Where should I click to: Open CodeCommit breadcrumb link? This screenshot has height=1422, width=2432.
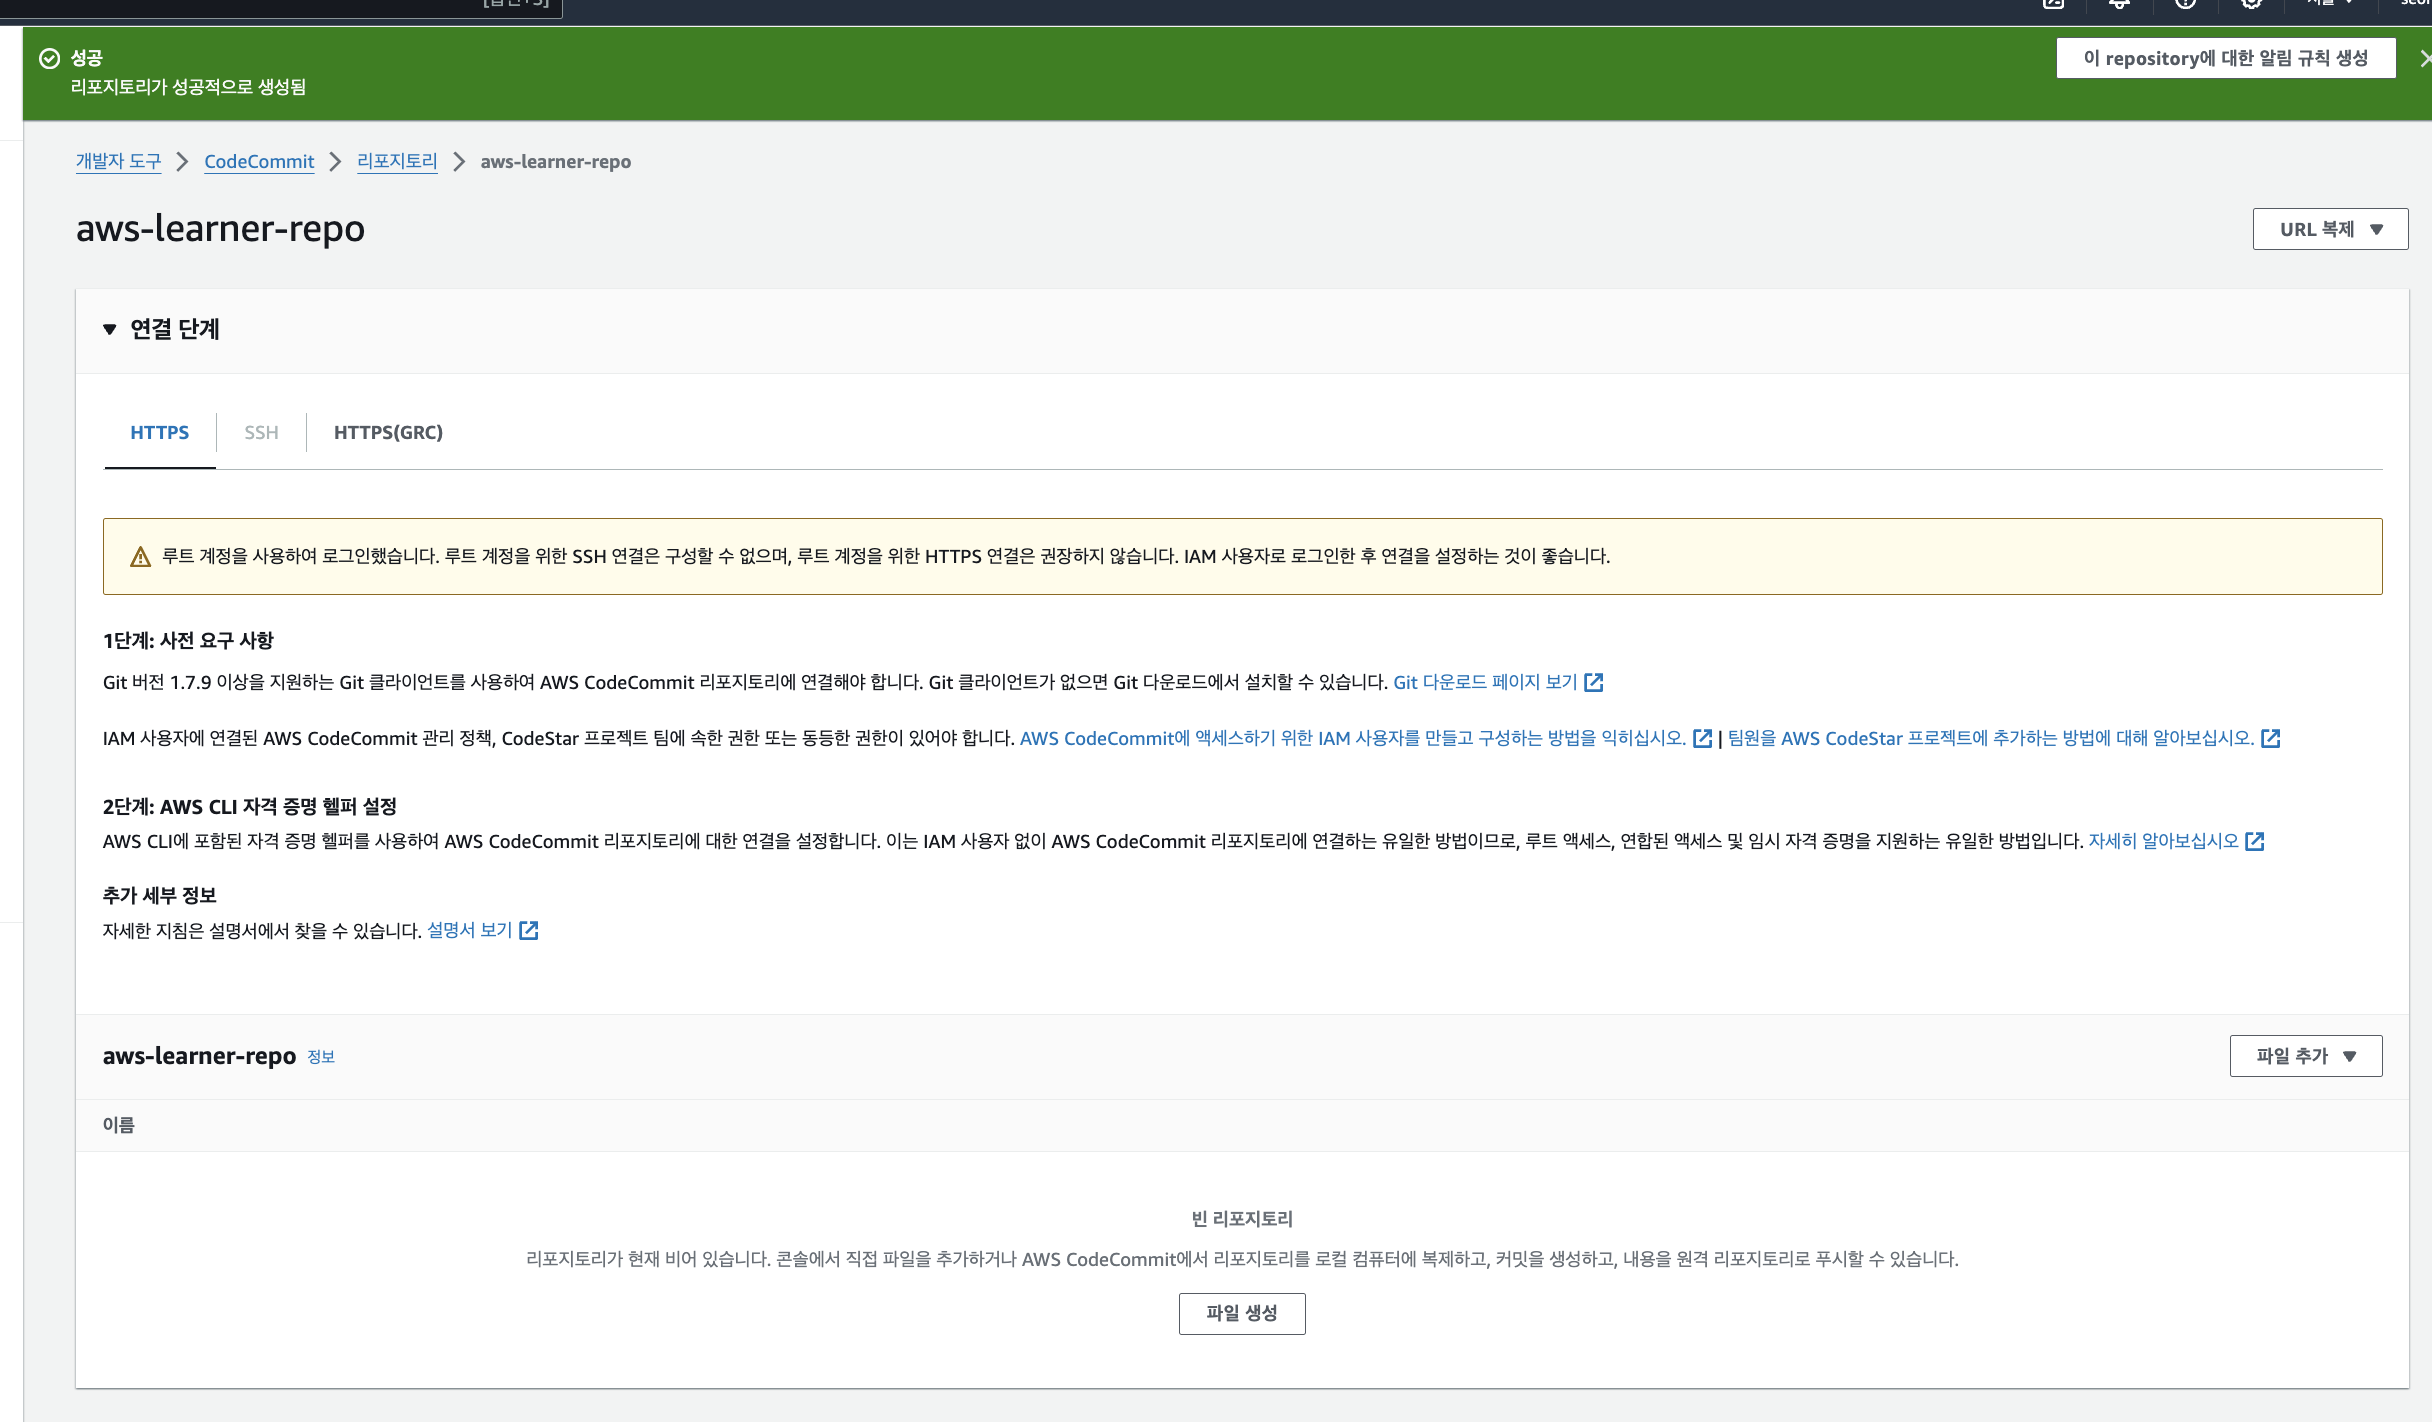click(259, 161)
